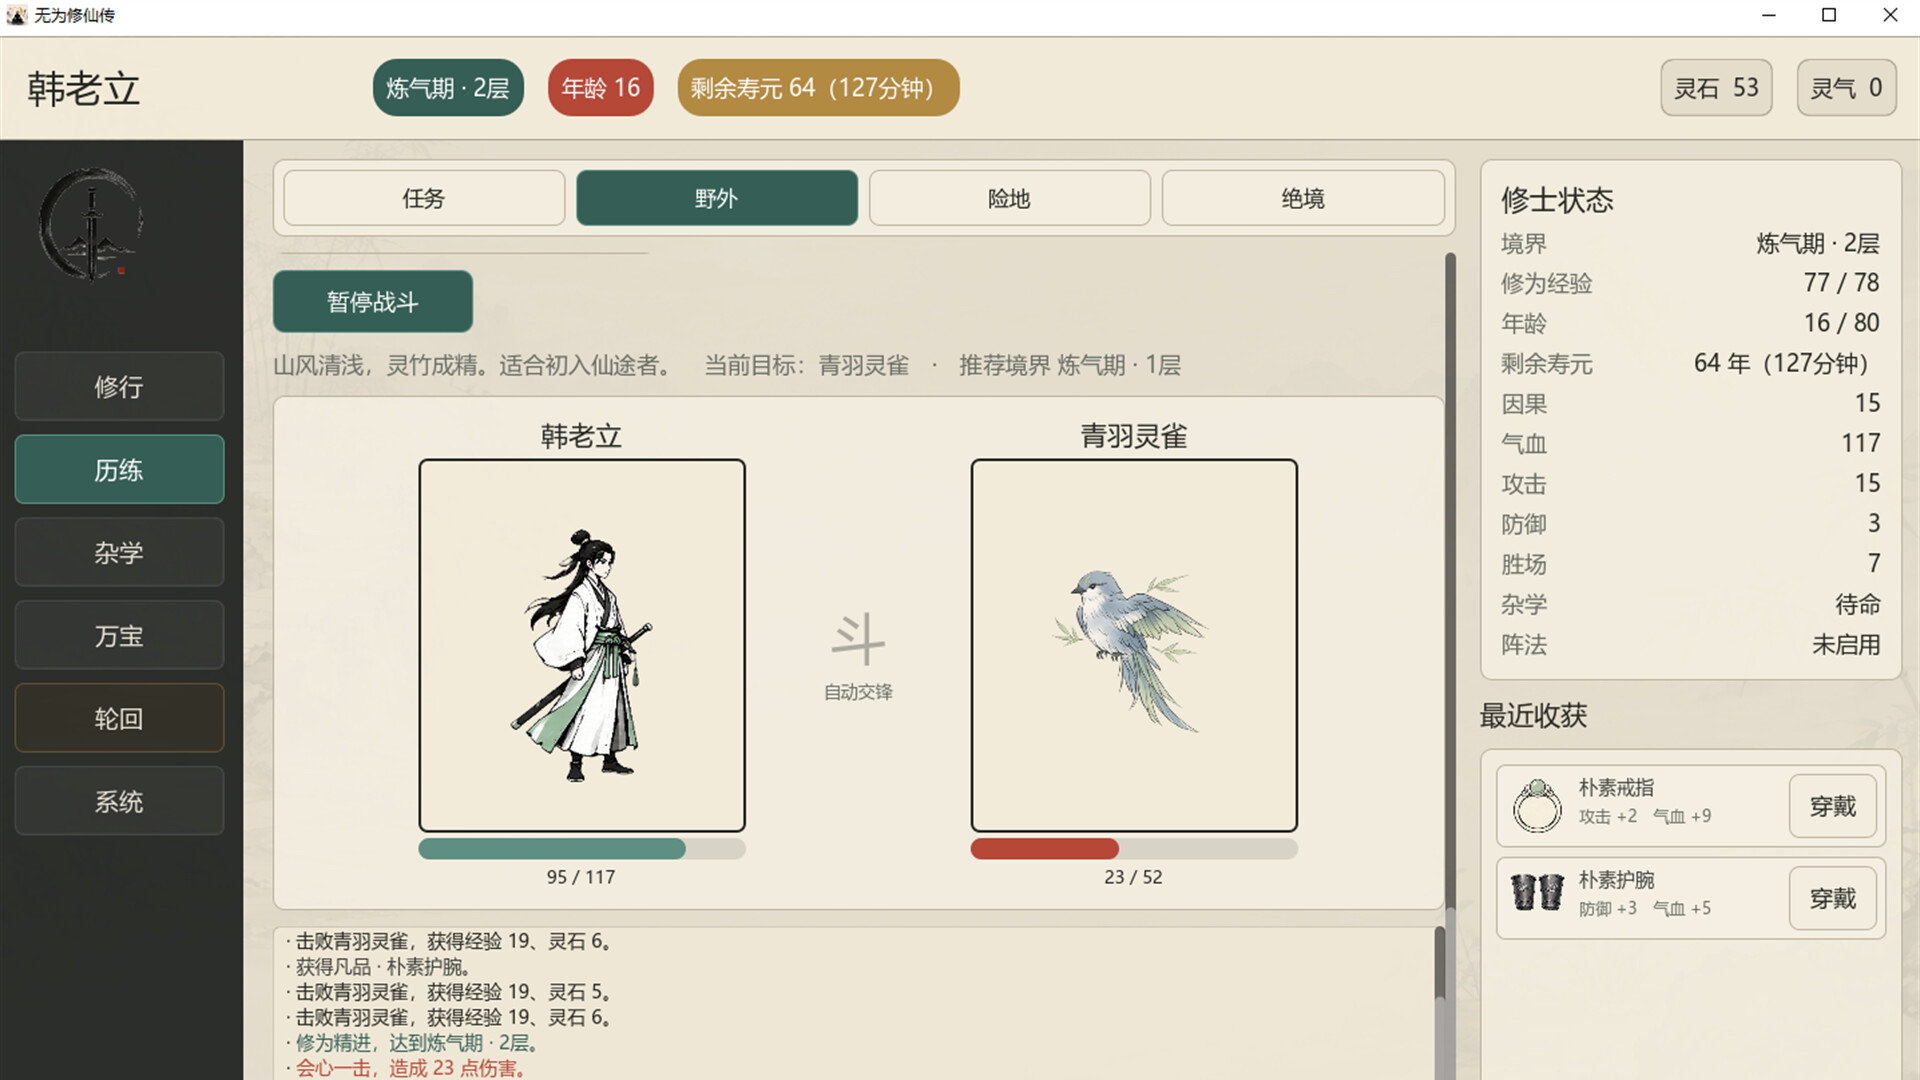Click the 韩老立 character portrait
The height and width of the screenshot is (1080, 1920).
(x=582, y=645)
